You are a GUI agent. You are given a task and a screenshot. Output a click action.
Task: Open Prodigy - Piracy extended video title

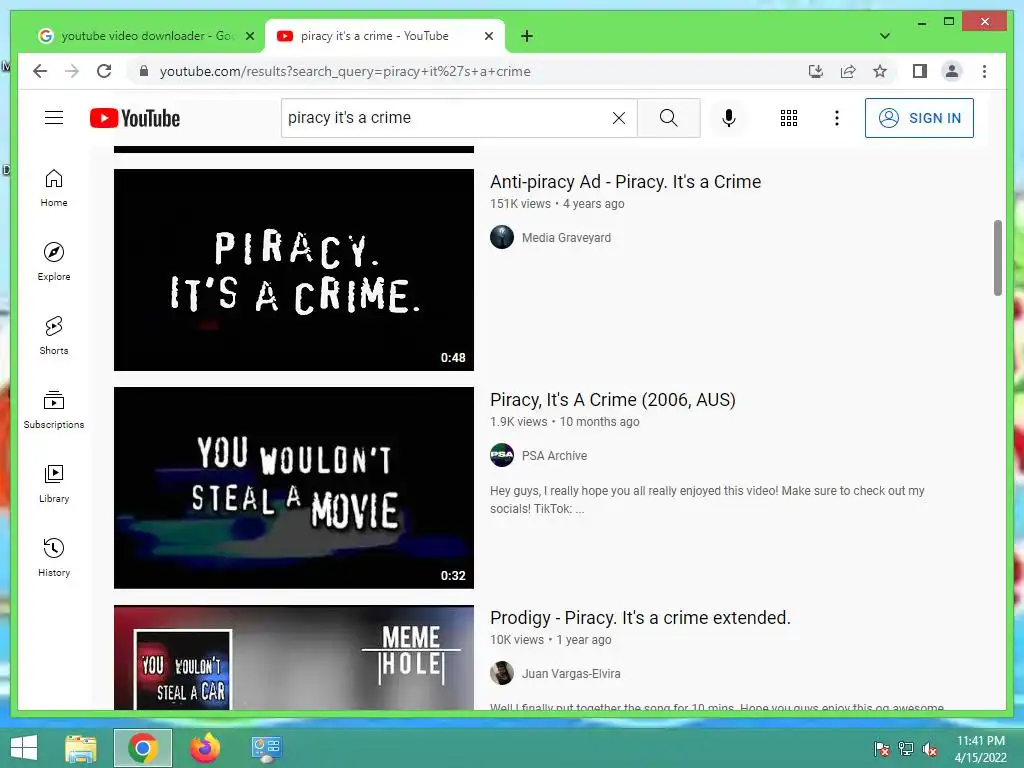[640, 618]
